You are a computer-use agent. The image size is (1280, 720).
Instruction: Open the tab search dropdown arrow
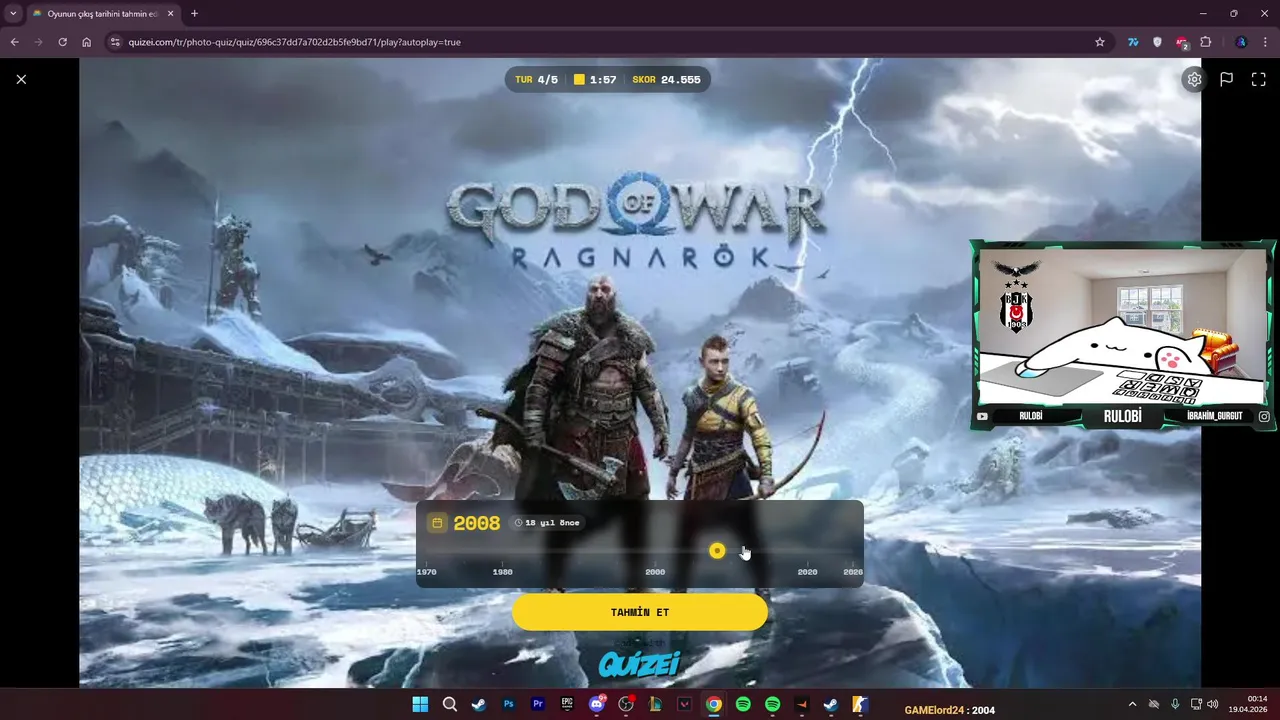click(x=13, y=14)
